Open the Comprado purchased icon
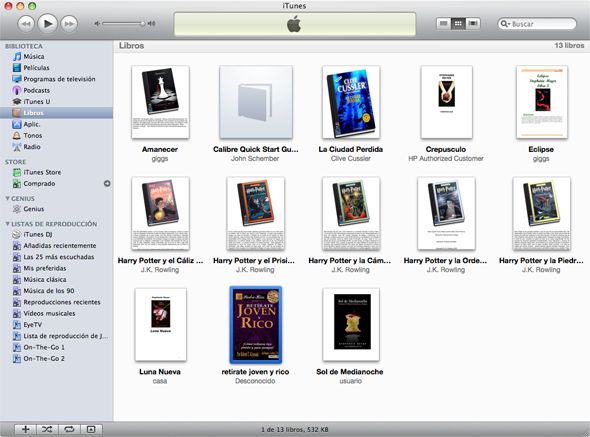The width and height of the screenshot is (590, 437). (x=17, y=184)
